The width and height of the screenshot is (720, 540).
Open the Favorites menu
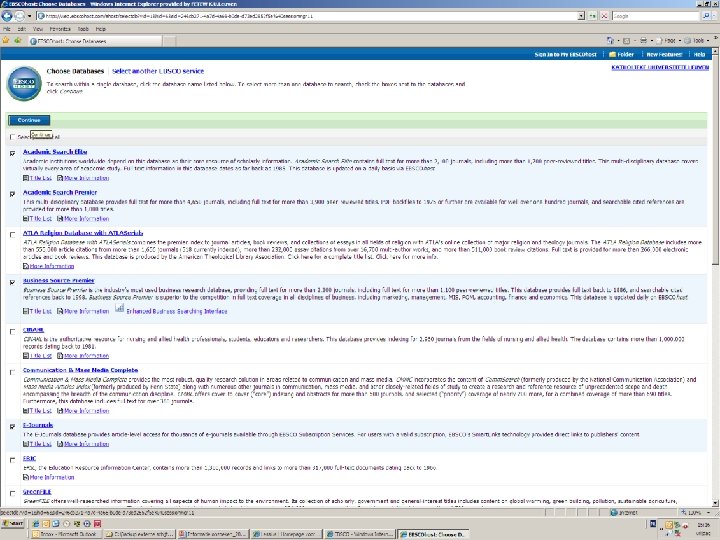[60, 29]
